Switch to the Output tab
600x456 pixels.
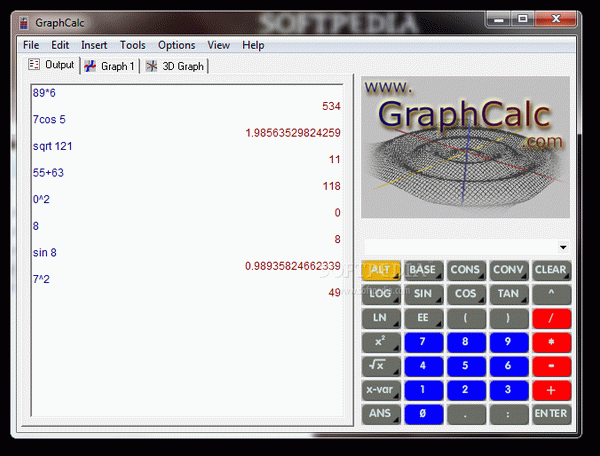[51, 65]
